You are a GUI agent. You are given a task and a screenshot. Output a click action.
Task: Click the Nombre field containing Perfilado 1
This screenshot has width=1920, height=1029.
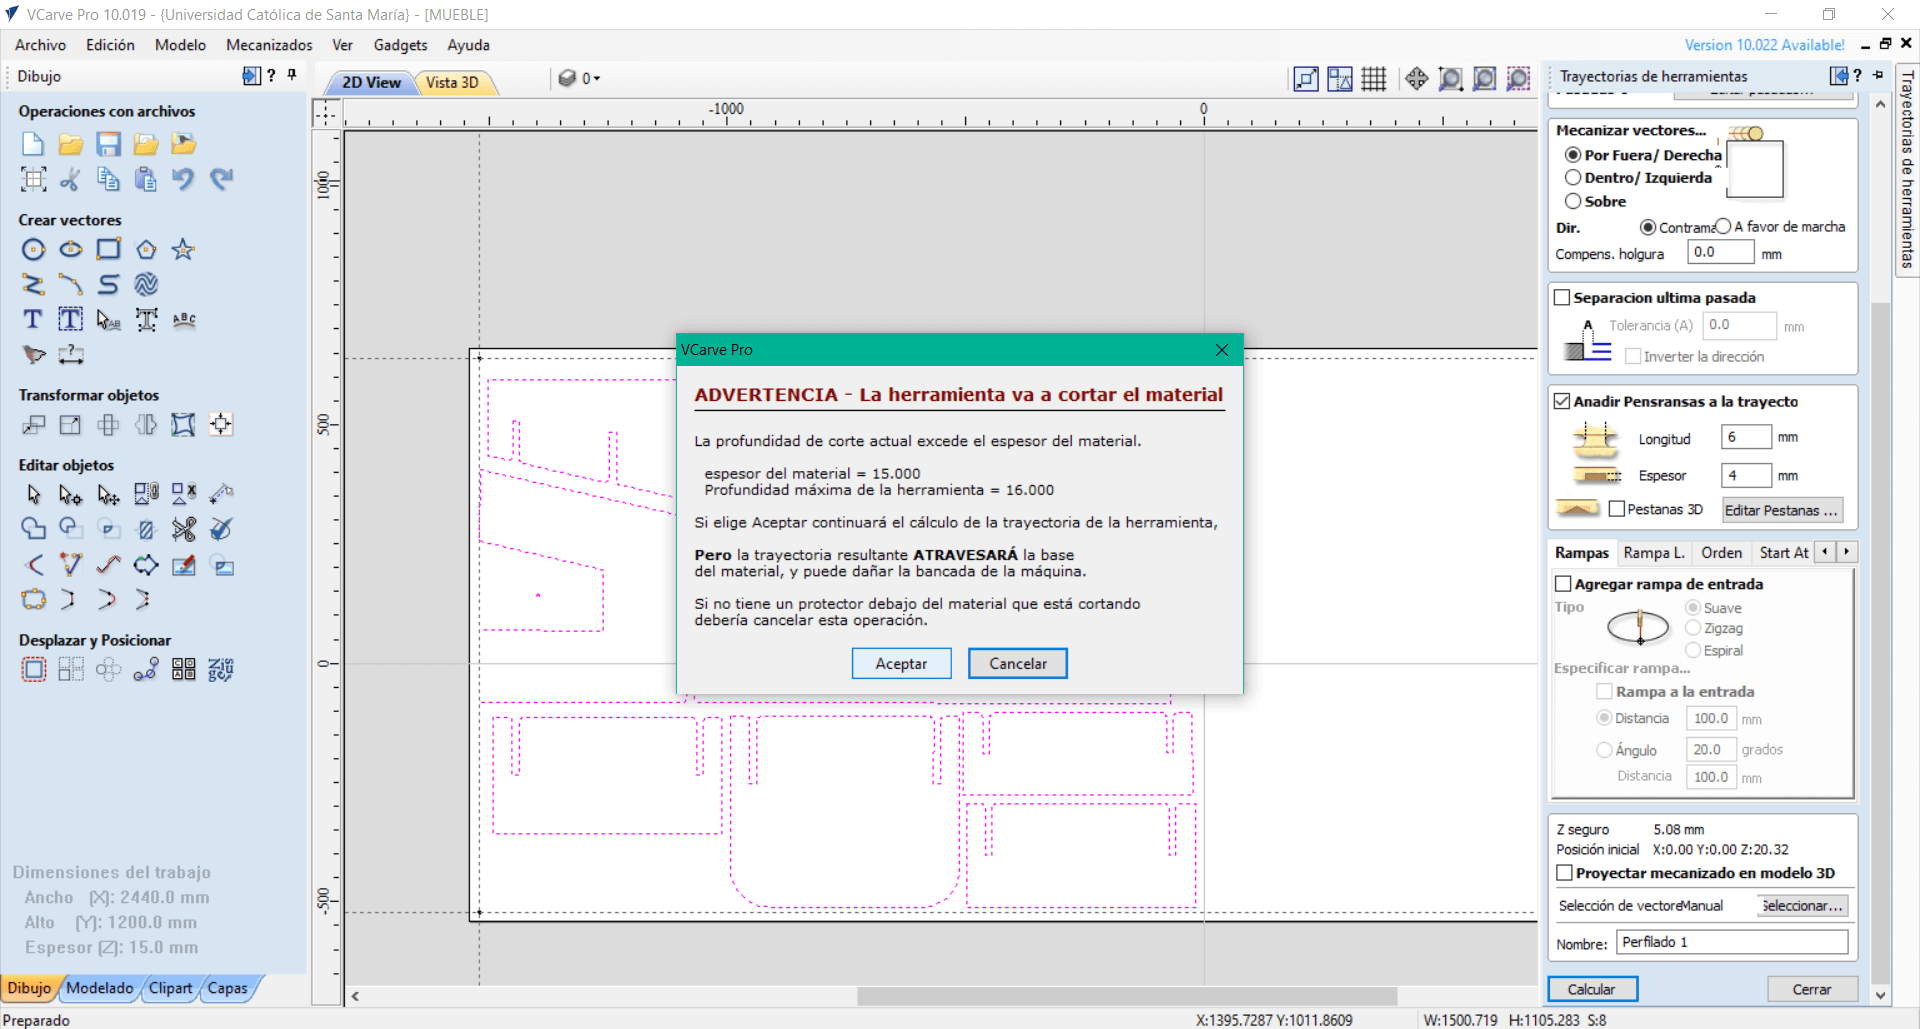coord(1731,942)
